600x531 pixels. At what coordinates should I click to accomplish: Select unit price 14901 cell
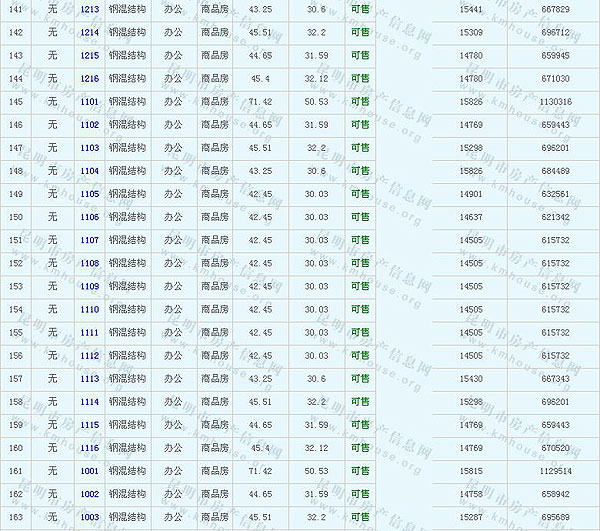[x=471, y=194]
